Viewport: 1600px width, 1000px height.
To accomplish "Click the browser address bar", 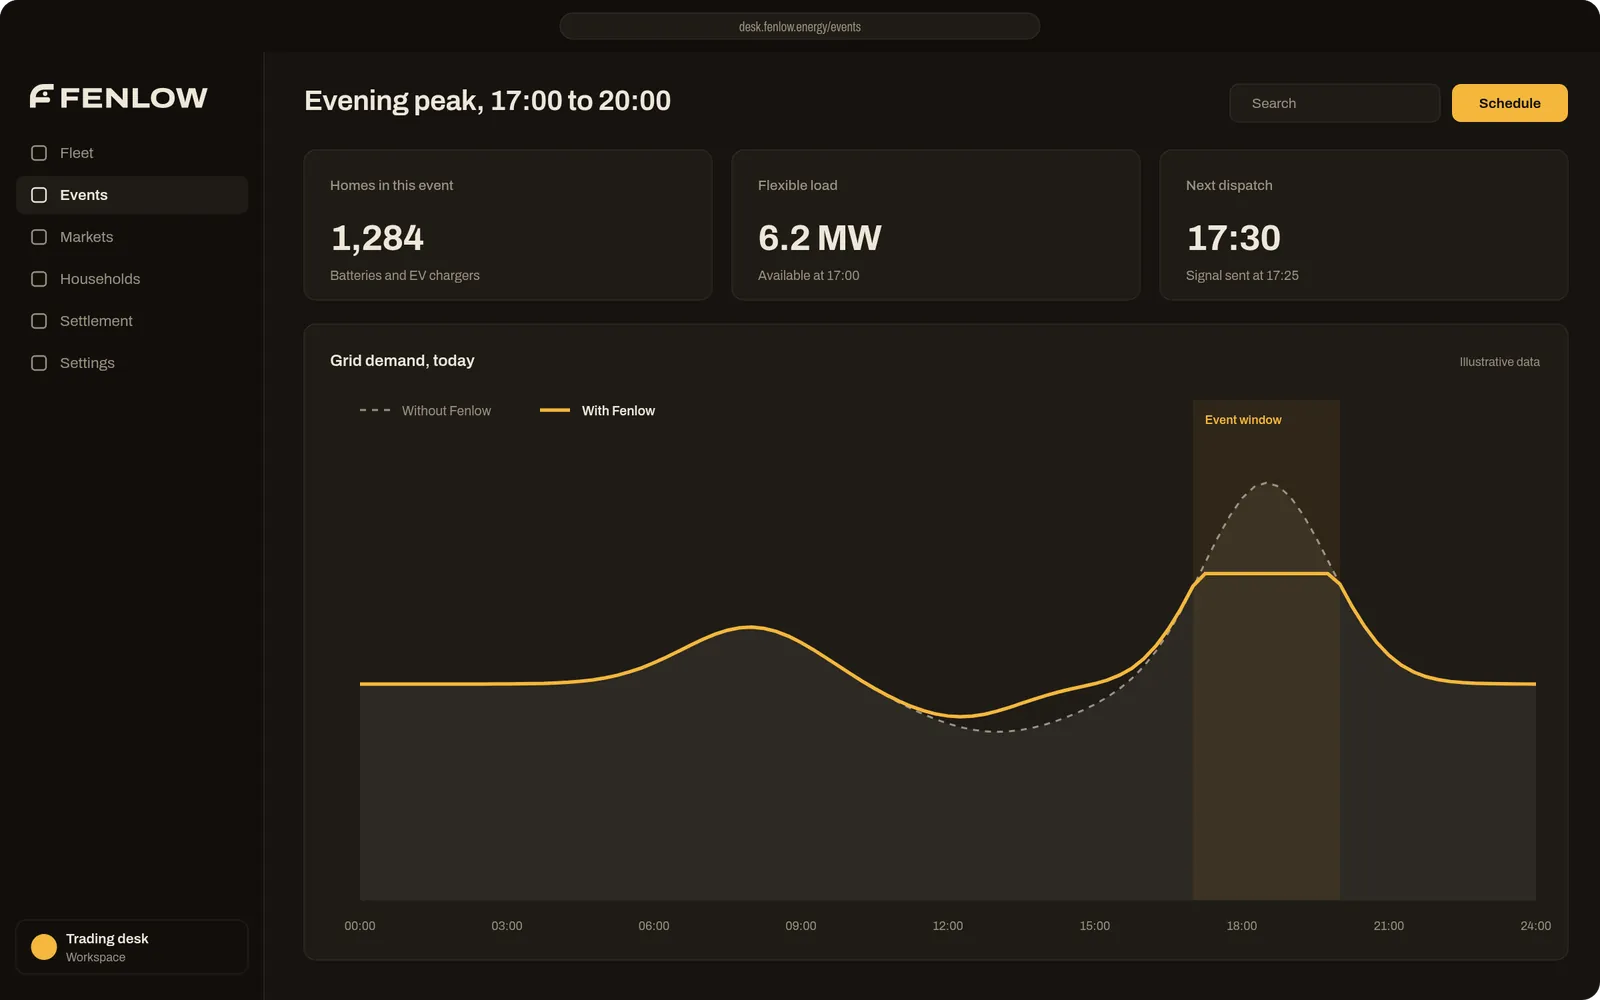I will tap(800, 26).
